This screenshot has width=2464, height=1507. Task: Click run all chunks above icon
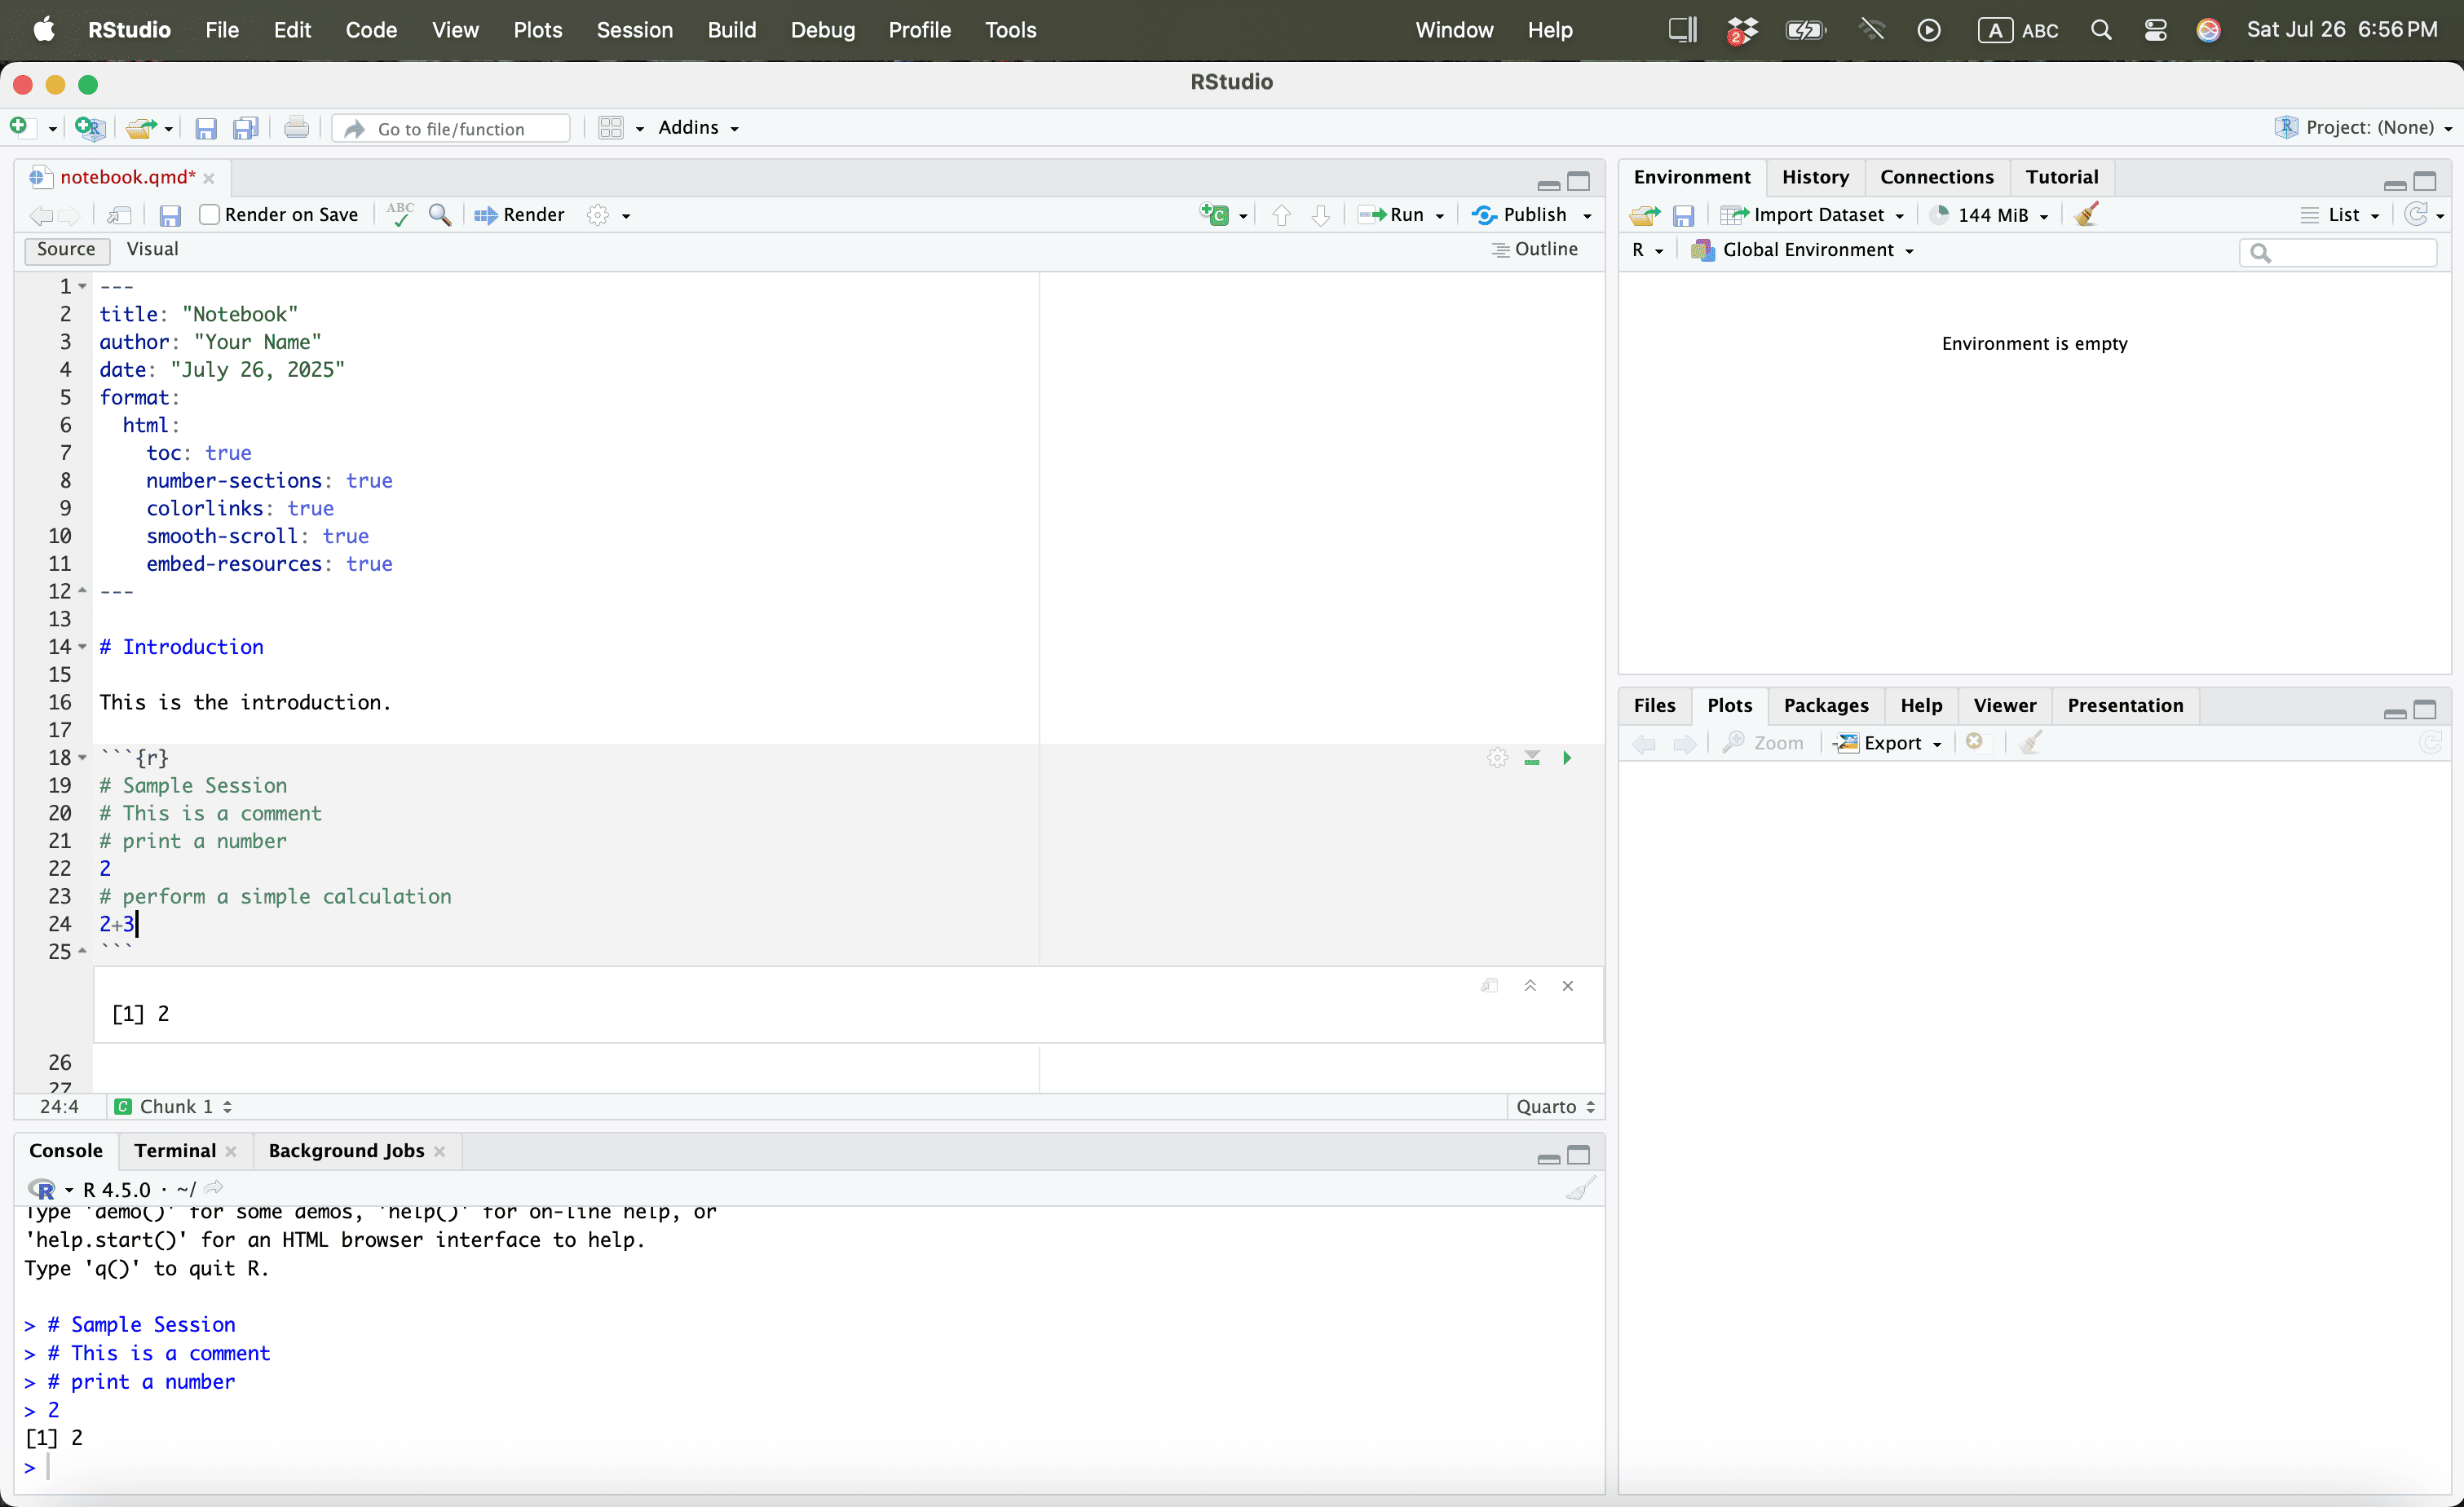(x=1531, y=758)
